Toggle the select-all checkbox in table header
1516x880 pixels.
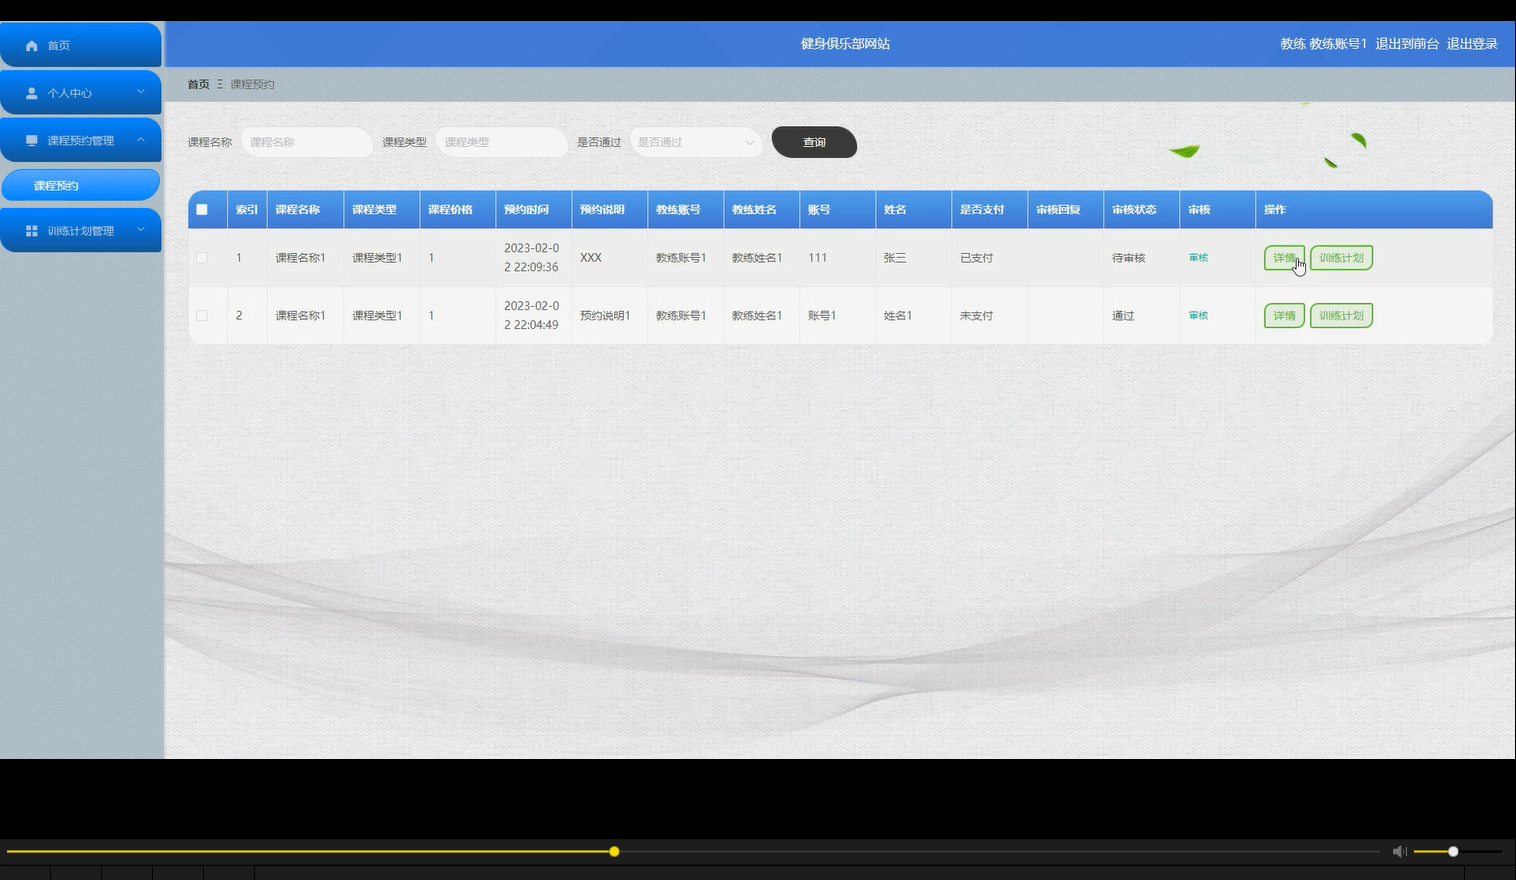click(202, 210)
